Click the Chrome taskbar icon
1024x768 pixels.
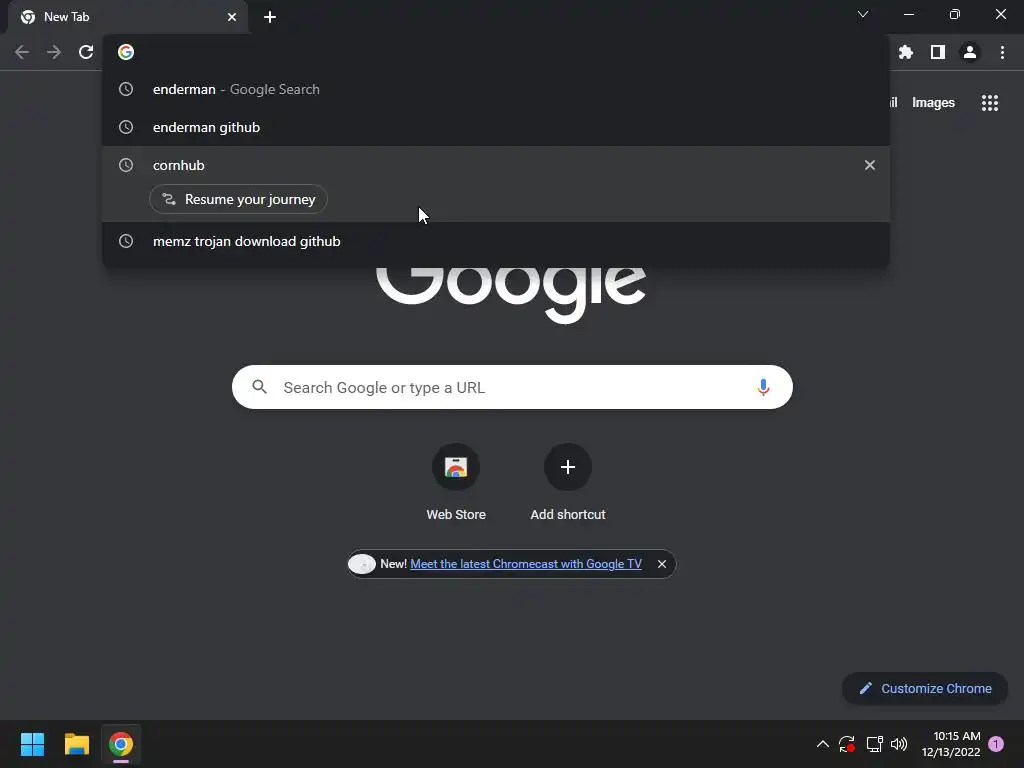121,744
